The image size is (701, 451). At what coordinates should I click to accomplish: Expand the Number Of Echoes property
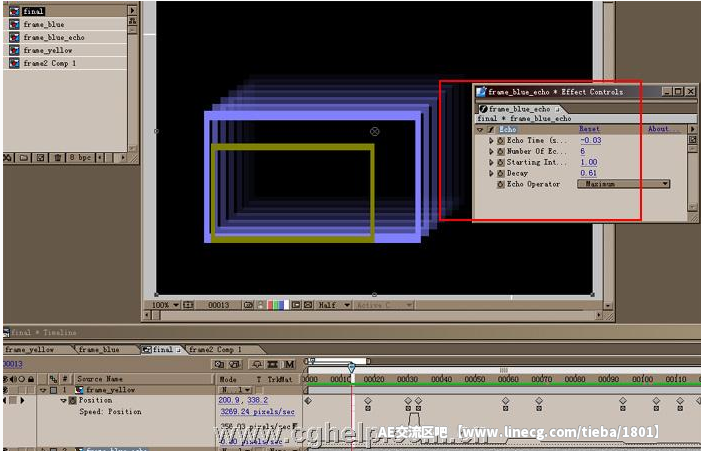tap(491, 151)
